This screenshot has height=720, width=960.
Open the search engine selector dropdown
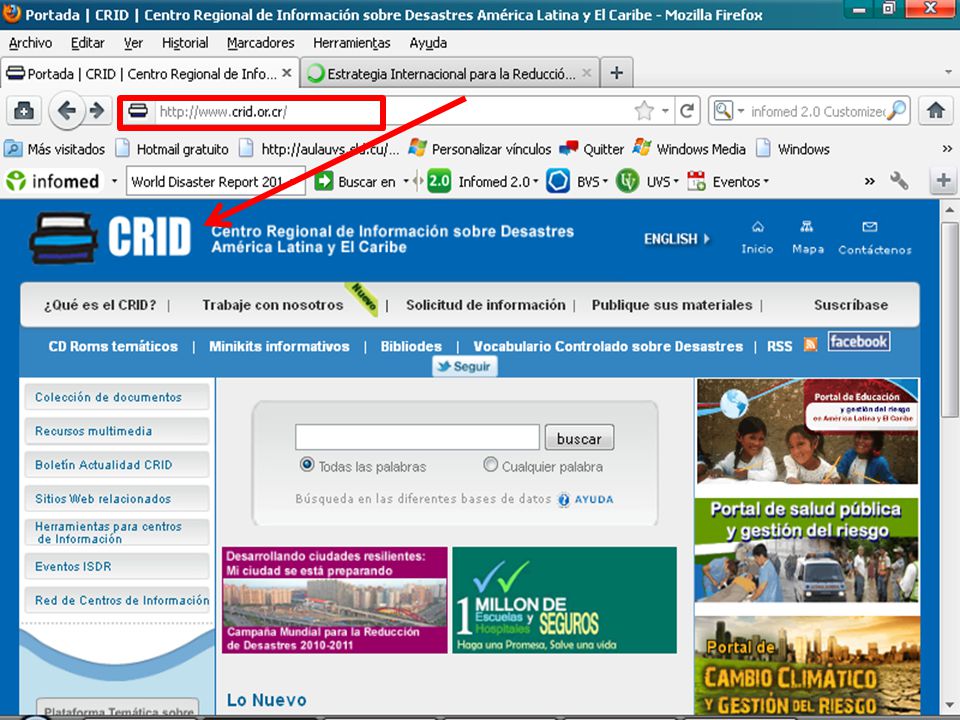coord(740,111)
